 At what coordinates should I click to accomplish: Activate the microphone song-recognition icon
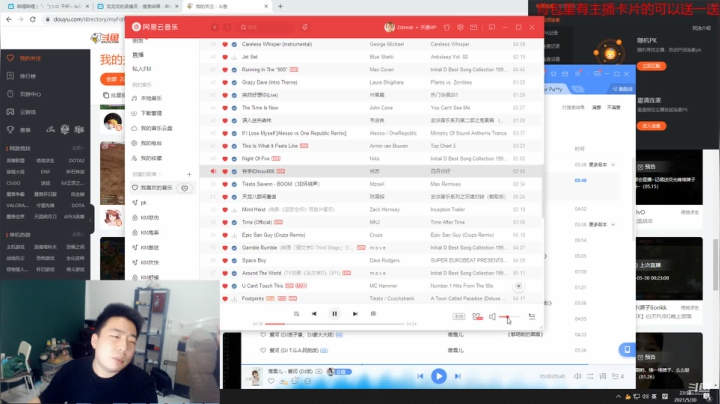pyautogui.click(x=304, y=27)
